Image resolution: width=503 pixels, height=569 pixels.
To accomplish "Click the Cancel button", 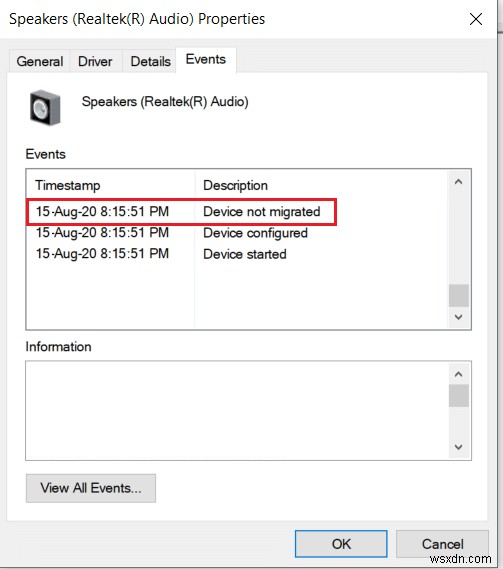I will click(442, 544).
